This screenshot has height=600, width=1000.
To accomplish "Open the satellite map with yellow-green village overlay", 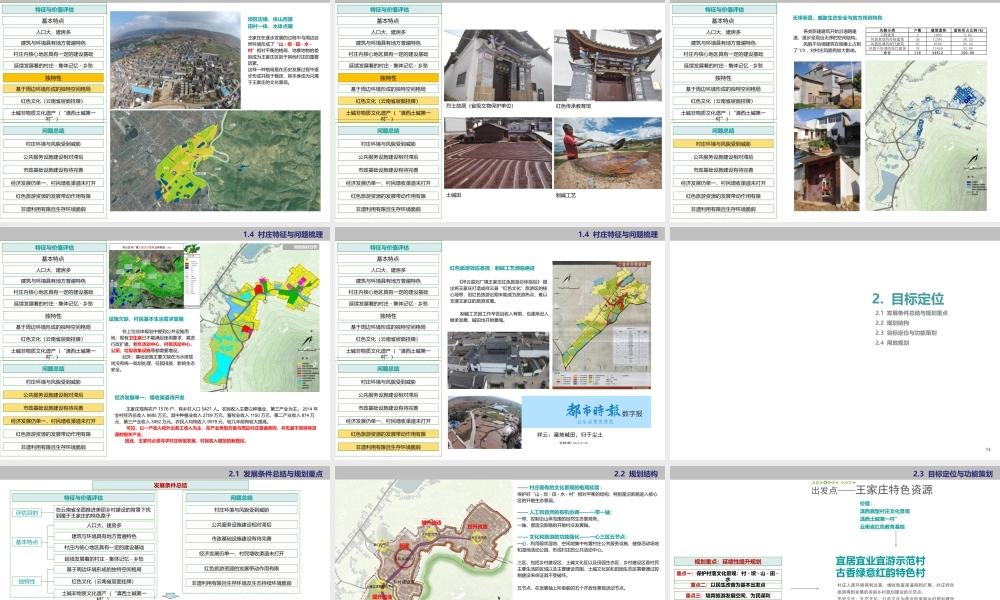I will click(216, 161).
